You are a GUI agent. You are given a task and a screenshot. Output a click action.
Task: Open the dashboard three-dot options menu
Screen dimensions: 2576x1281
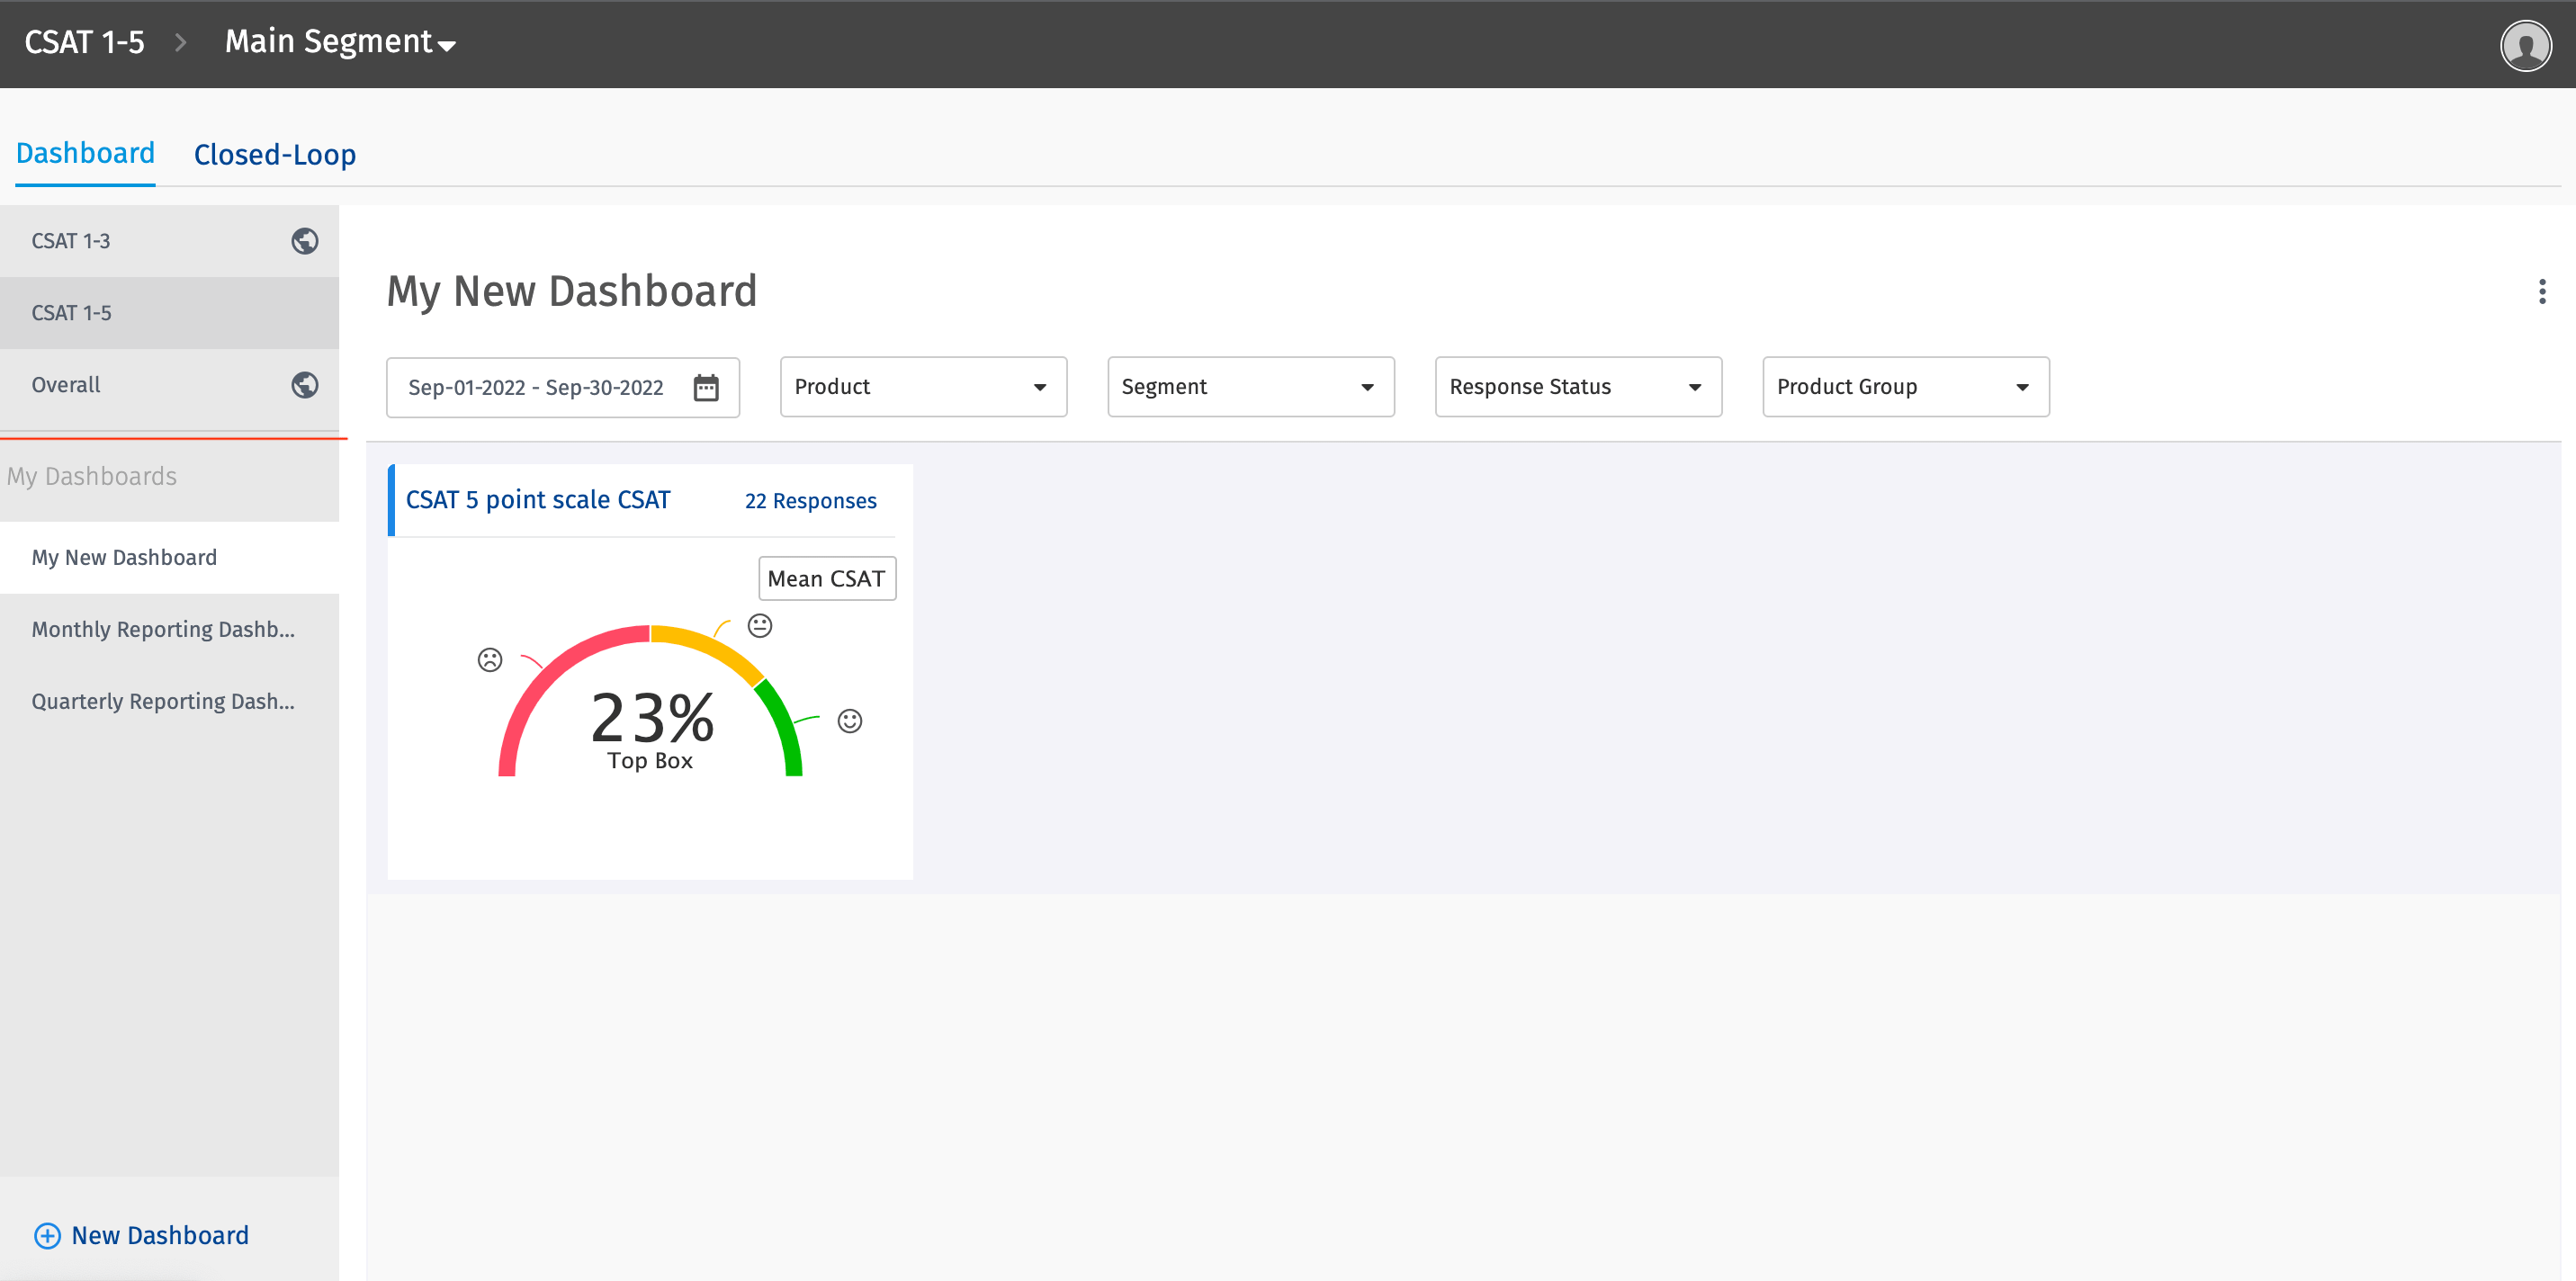pos(2541,291)
